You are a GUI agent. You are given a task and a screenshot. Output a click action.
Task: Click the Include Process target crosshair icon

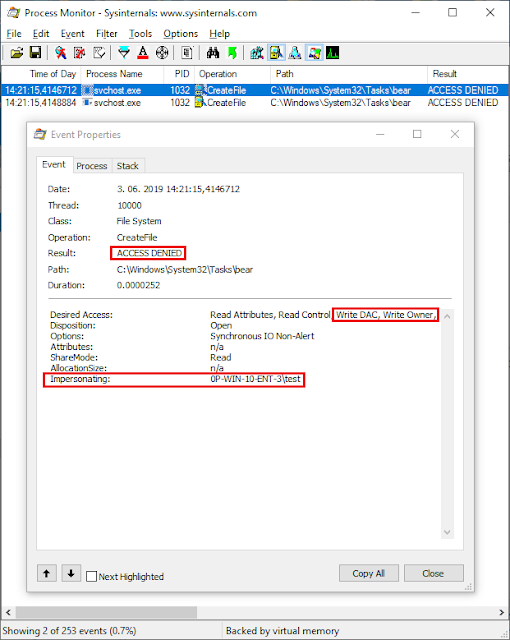(162, 53)
